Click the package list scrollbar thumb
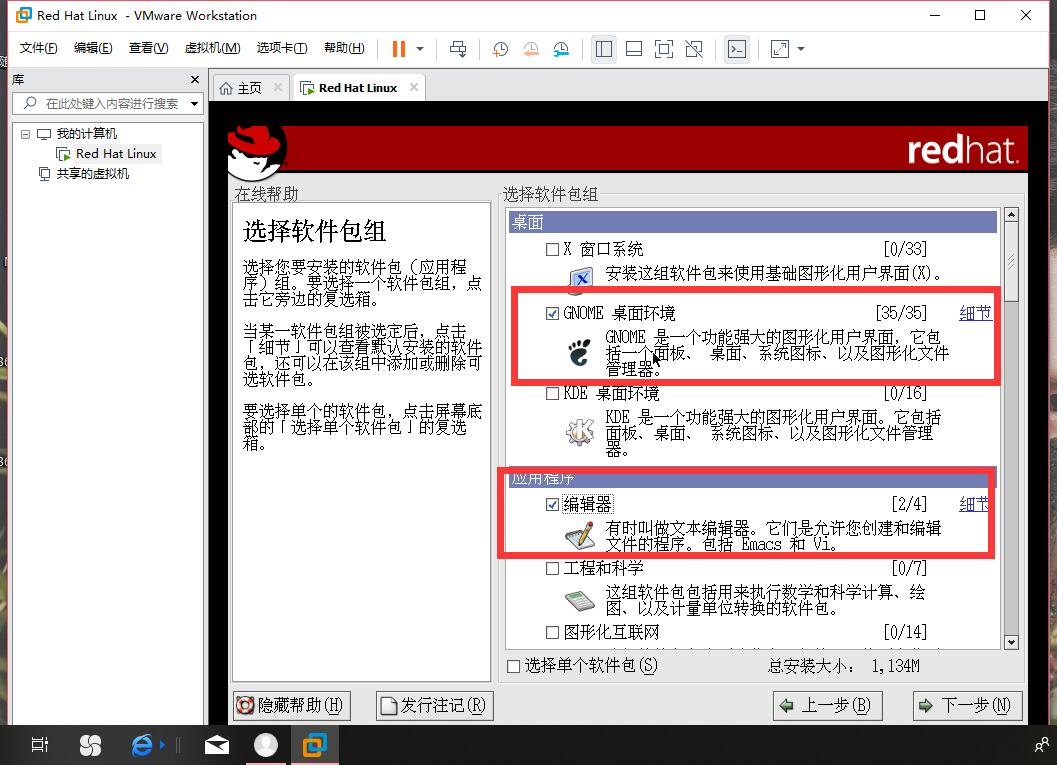This screenshot has width=1057, height=765. tap(1011, 262)
